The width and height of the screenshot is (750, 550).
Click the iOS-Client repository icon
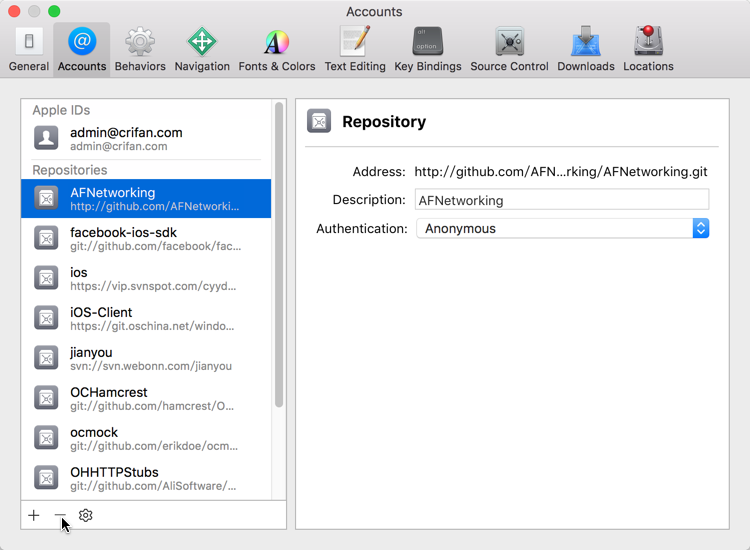click(46, 318)
